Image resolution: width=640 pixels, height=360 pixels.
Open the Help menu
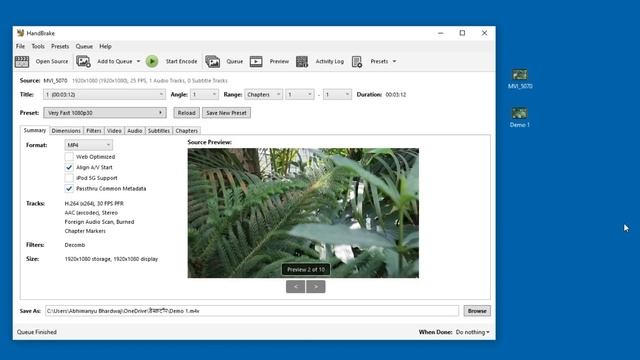105,47
